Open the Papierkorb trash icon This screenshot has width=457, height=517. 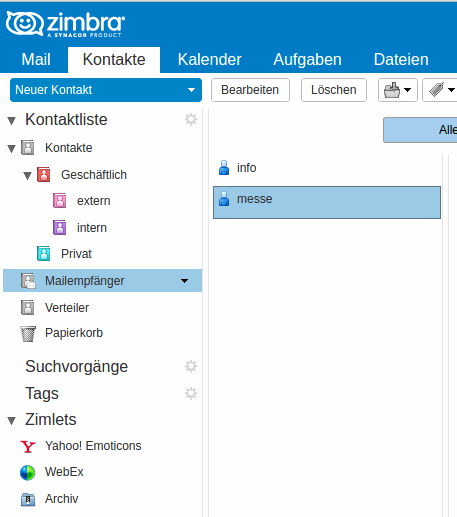point(28,334)
